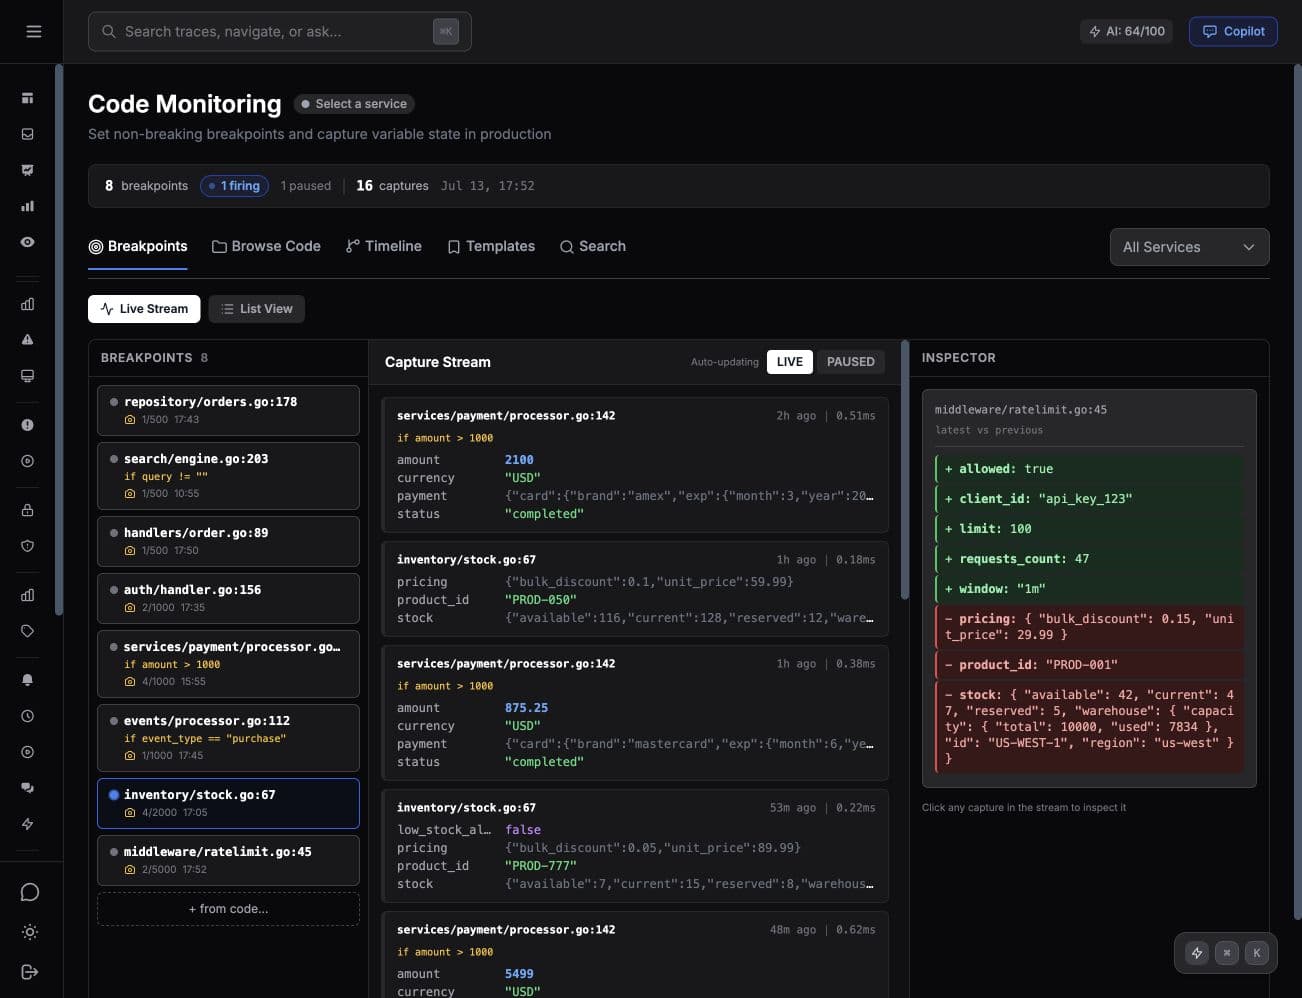Click the floating K shortcut key button
Viewport: 1302px width, 998px height.
pos(1257,953)
